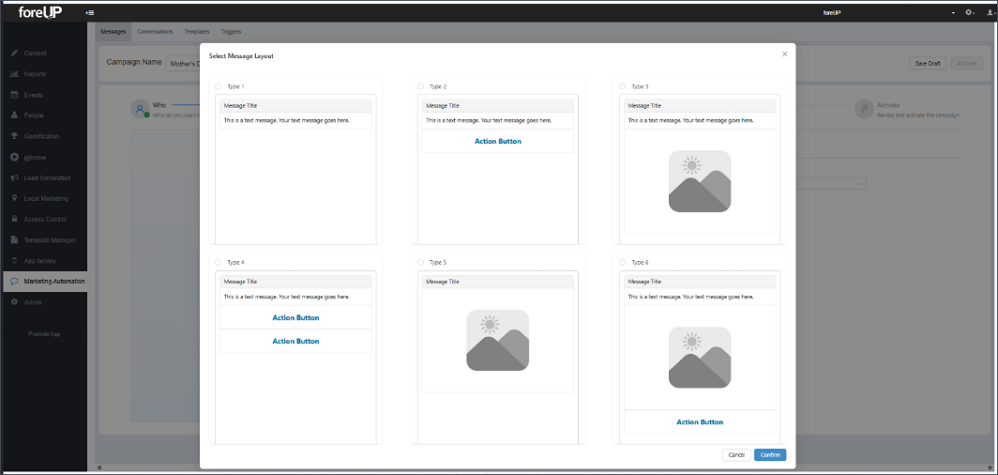The height and width of the screenshot is (475, 998).
Task: Click the foreUP logo
Action: [40, 12]
